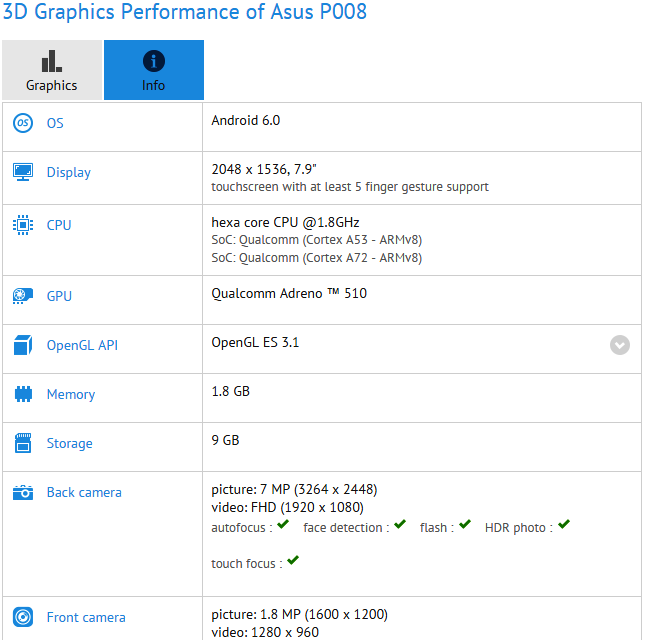Screen dimensions: 651x640
Task: Click the touch focus green checkmark
Action: pyautogui.click(x=293, y=561)
